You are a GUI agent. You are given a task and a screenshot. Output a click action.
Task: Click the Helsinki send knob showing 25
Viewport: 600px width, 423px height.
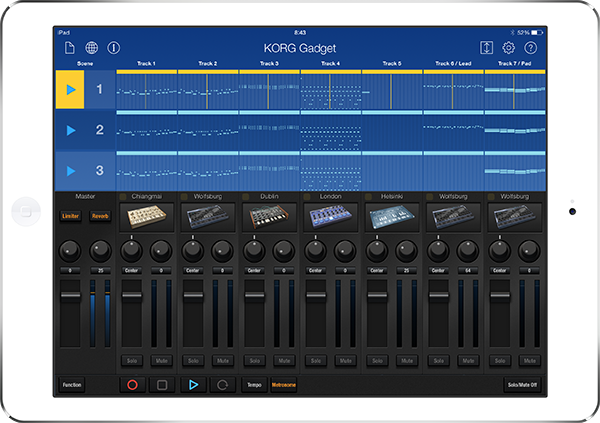click(x=406, y=251)
